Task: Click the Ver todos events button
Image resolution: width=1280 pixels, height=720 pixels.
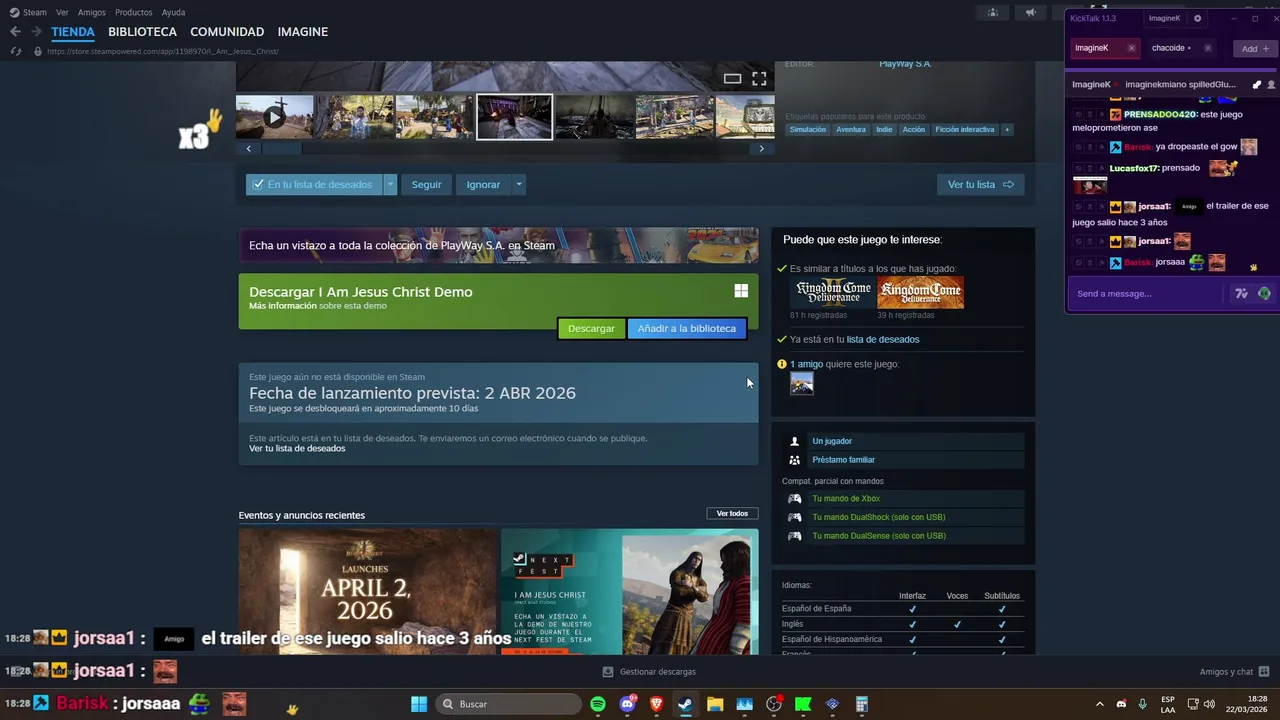Action: click(x=732, y=513)
